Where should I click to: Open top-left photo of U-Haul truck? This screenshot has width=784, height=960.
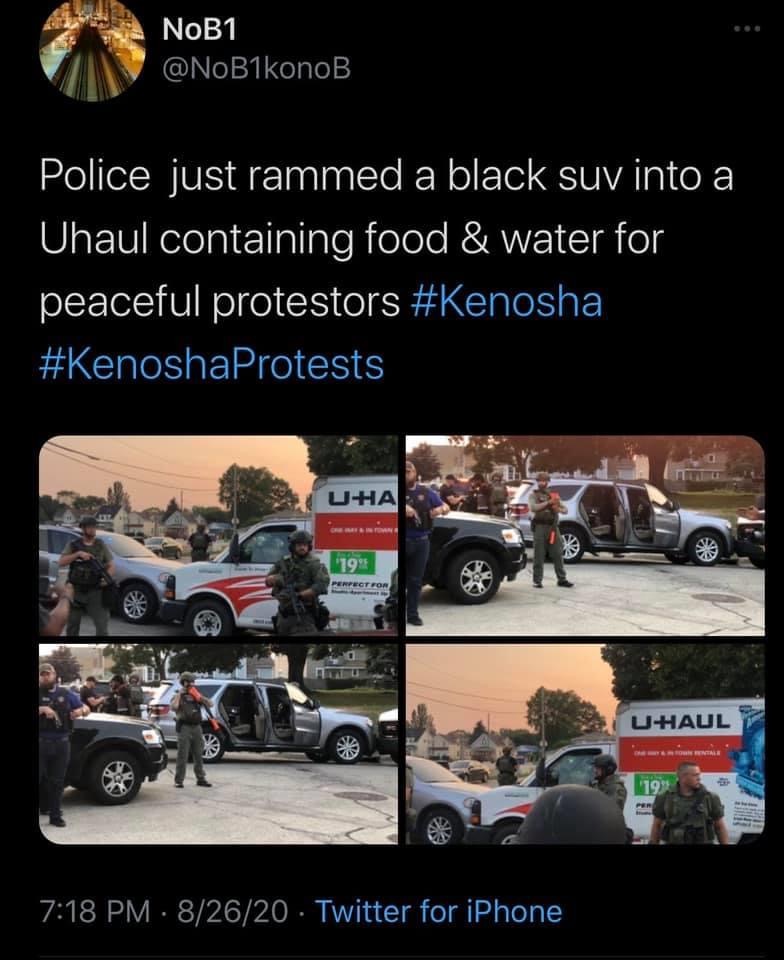pyautogui.click(x=218, y=535)
